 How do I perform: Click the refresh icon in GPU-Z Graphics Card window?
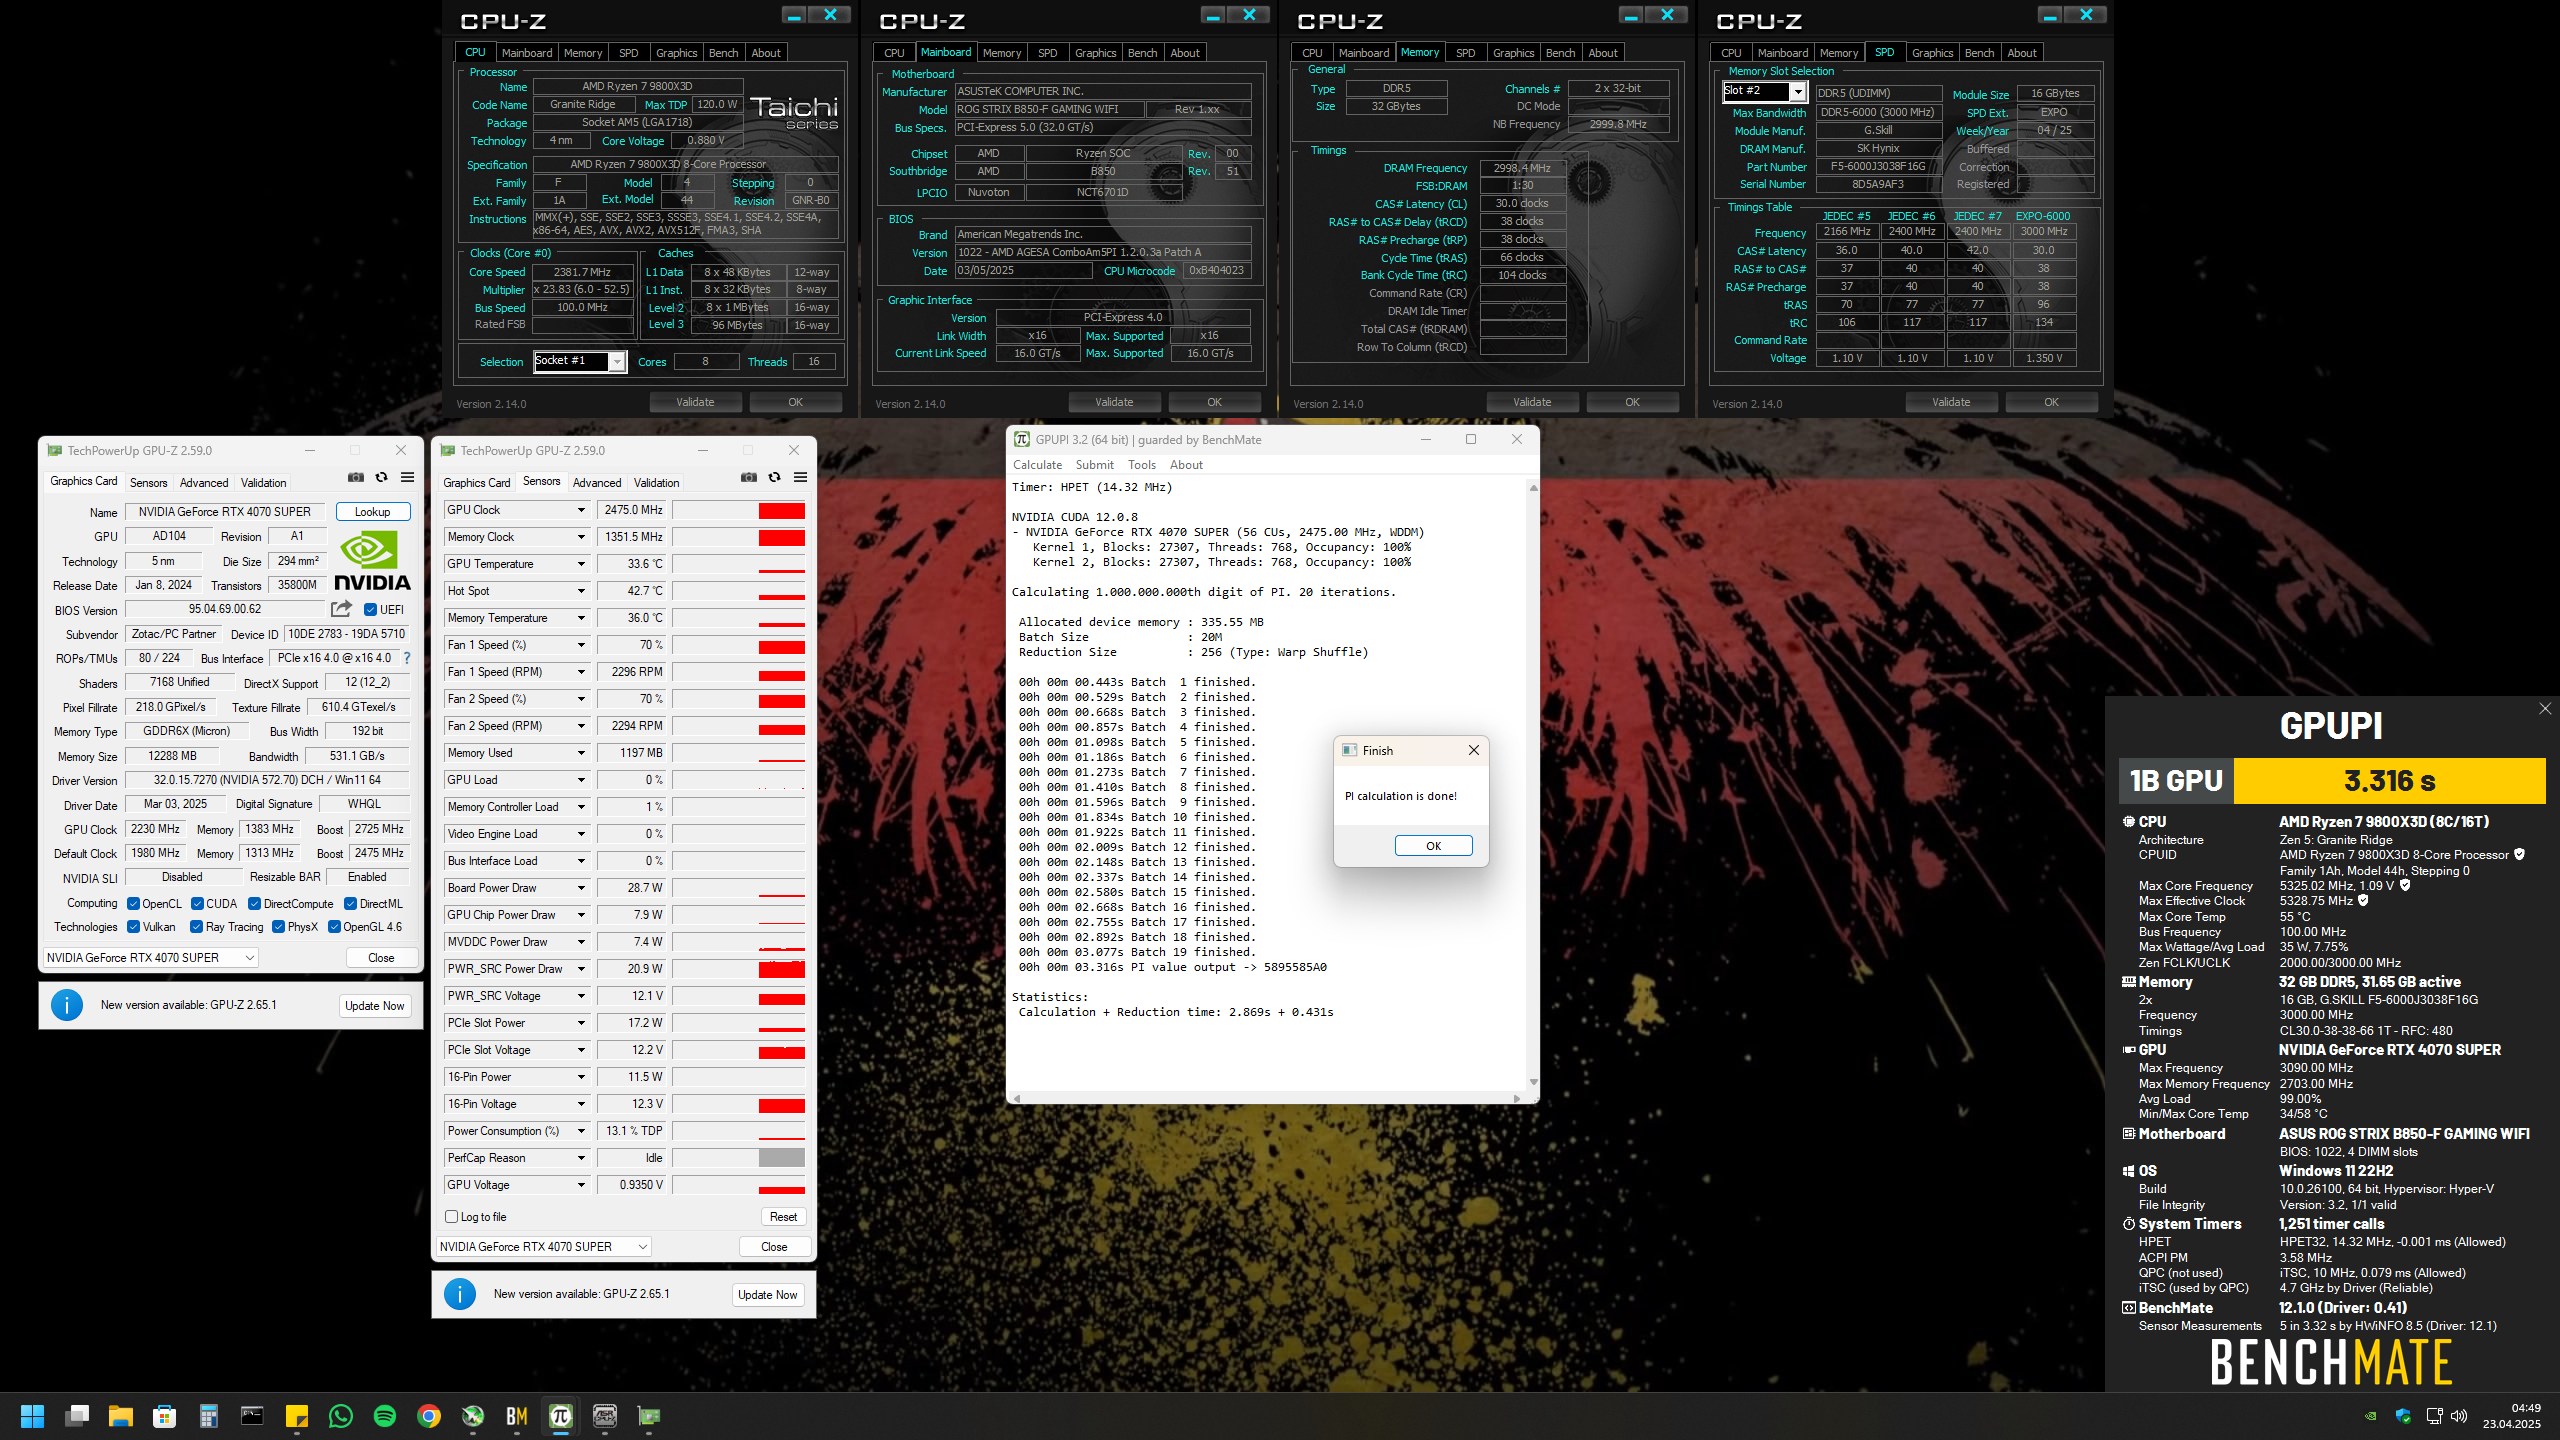click(x=381, y=478)
